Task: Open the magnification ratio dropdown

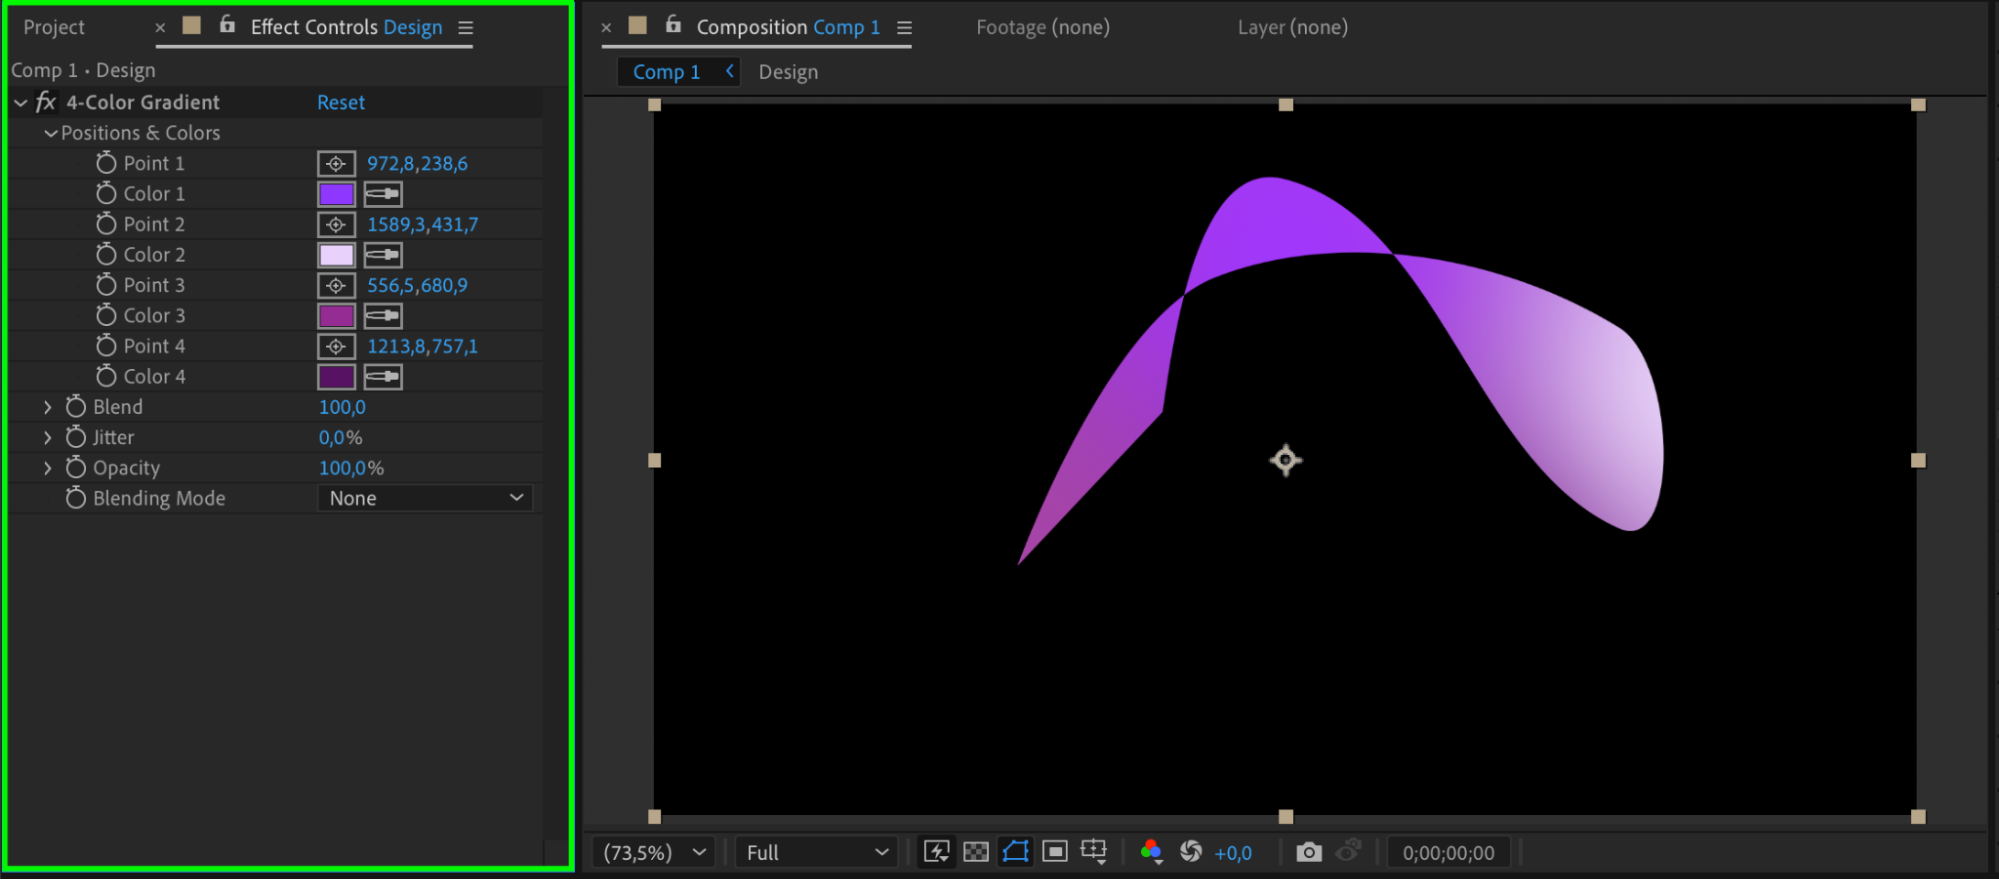Action: click(x=654, y=853)
